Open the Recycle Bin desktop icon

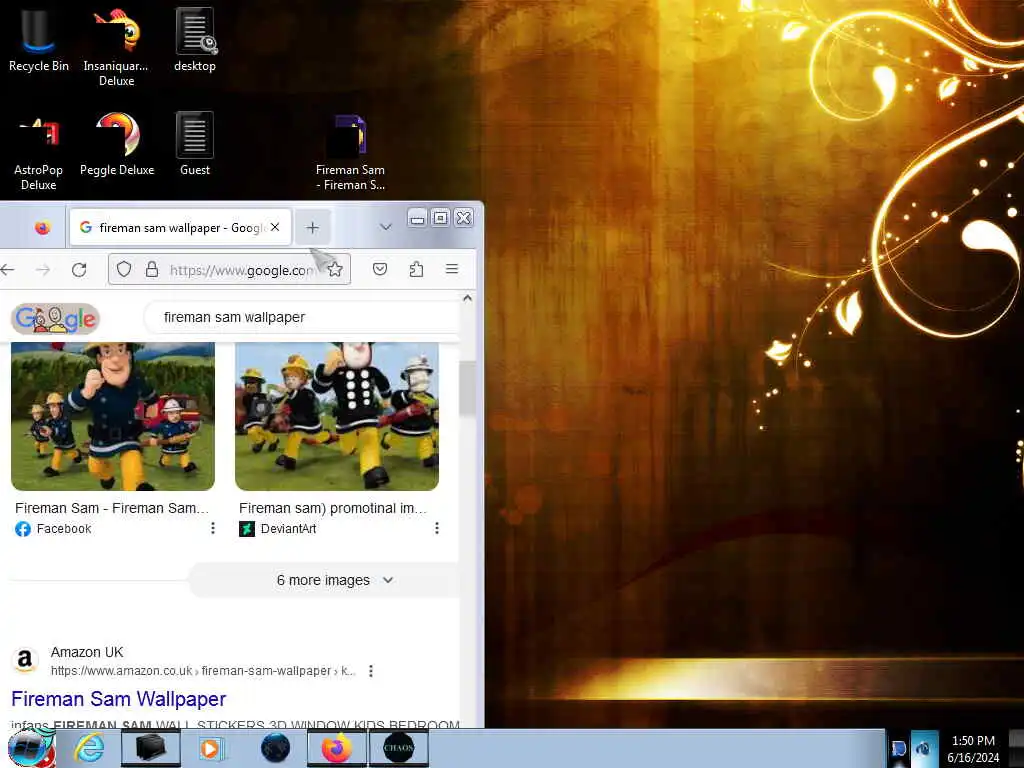click(x=39, y=39)
